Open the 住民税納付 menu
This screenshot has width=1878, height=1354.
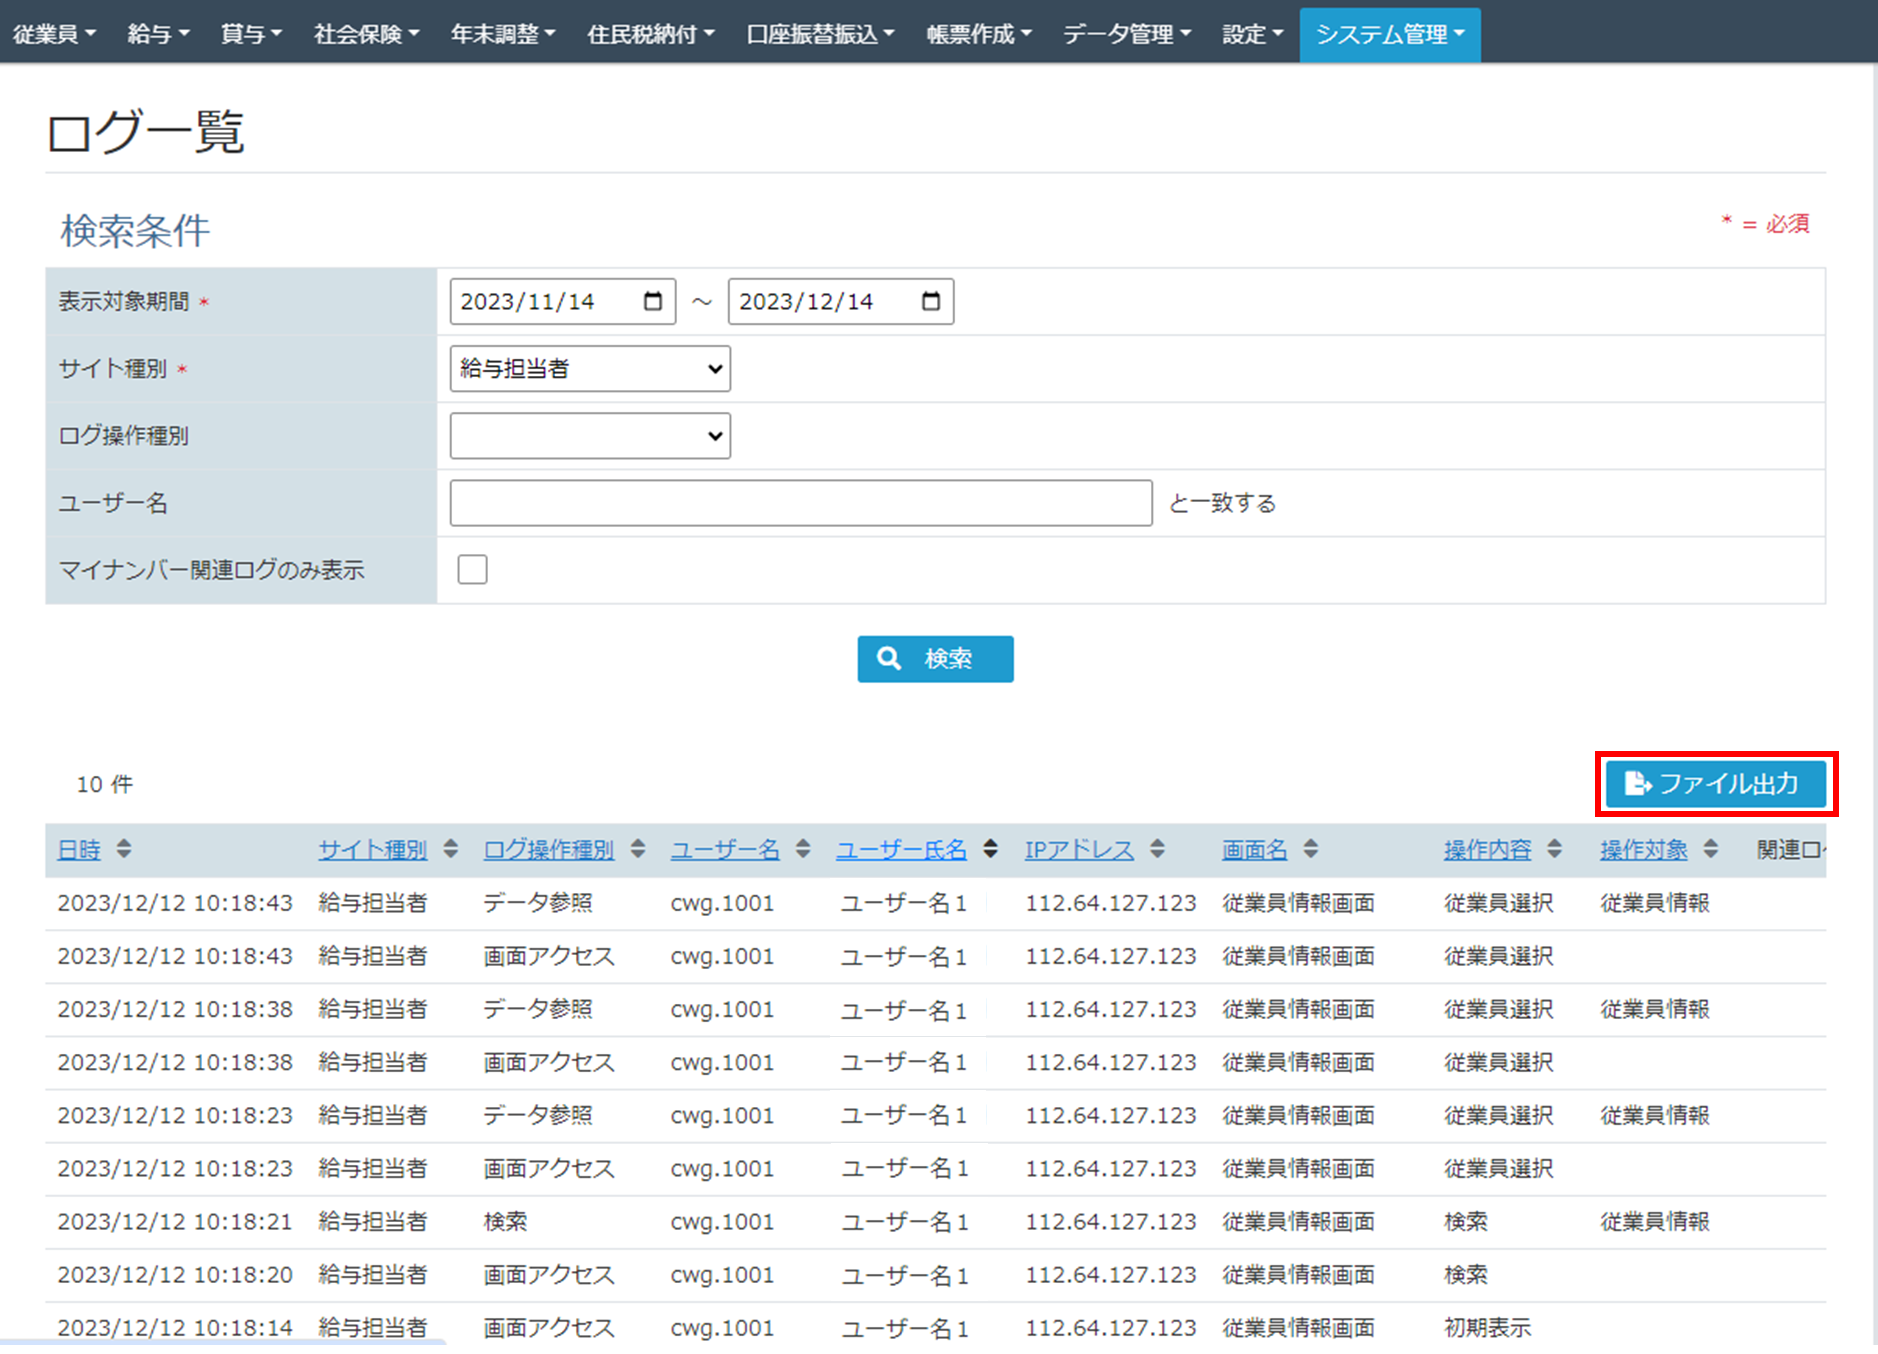[x=651, y=34]
